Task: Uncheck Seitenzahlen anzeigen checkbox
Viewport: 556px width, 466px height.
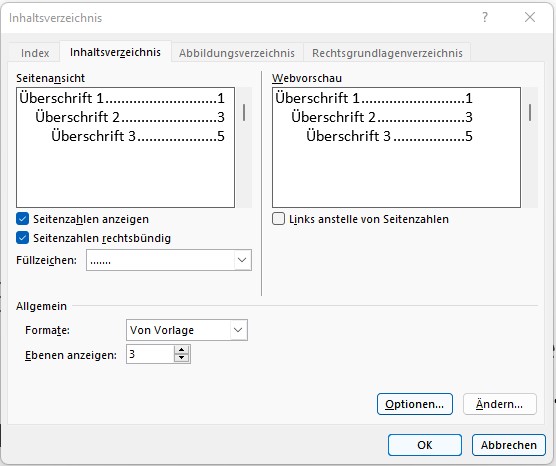Action: pos(22,219)
